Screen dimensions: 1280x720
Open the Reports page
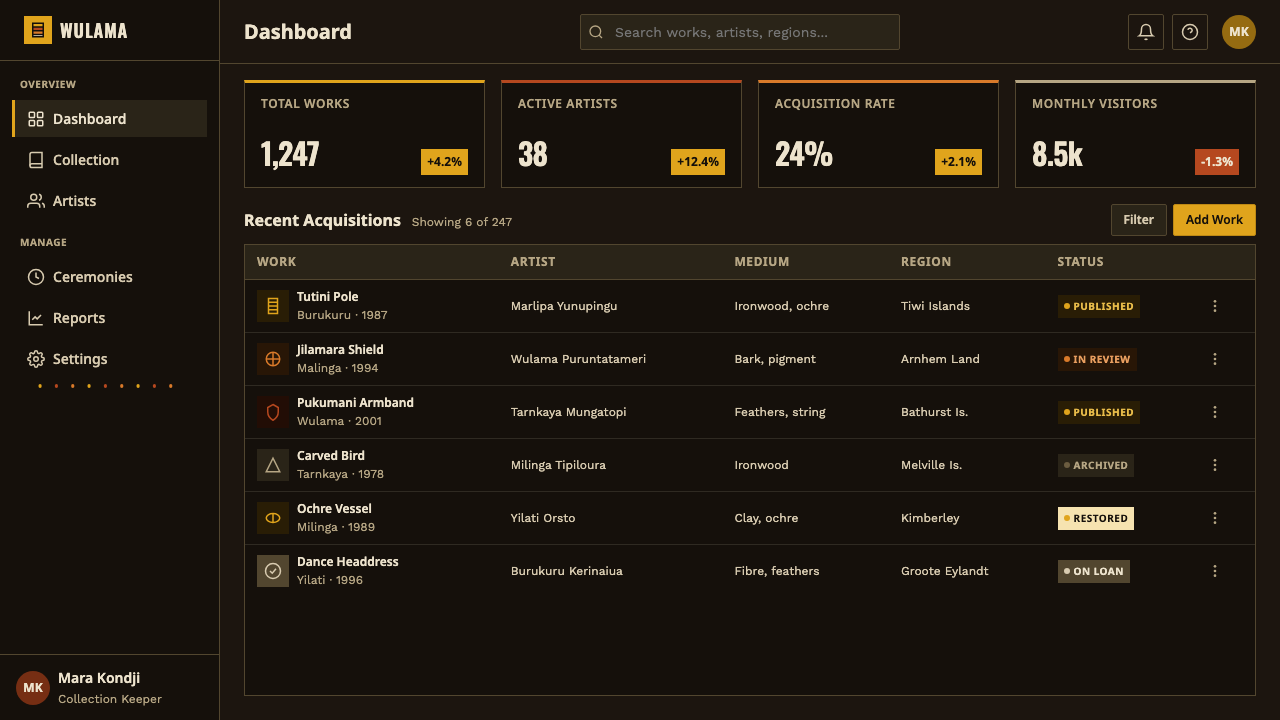click(x=110, y=318)
